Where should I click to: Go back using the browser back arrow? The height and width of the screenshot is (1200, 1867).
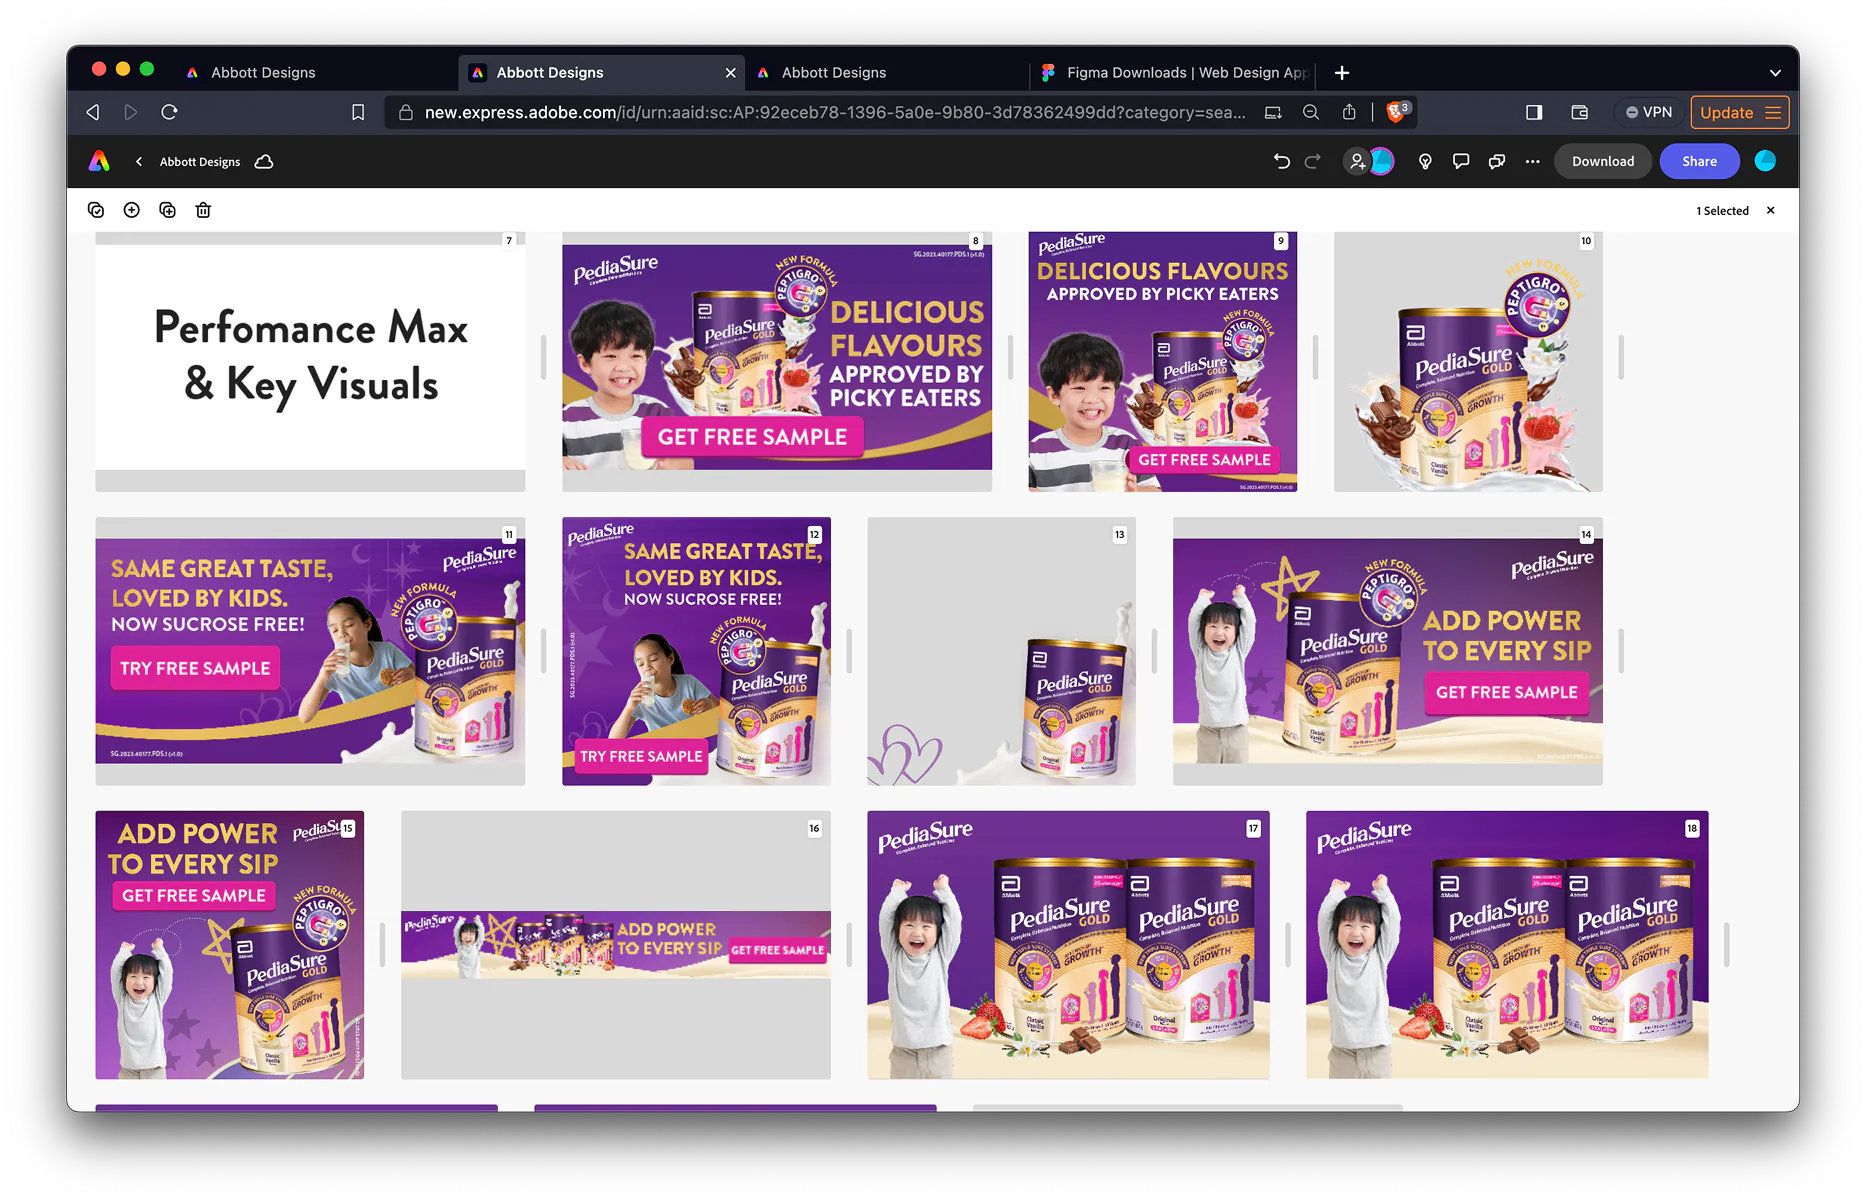pyautogui.click(x=93, y=112)
